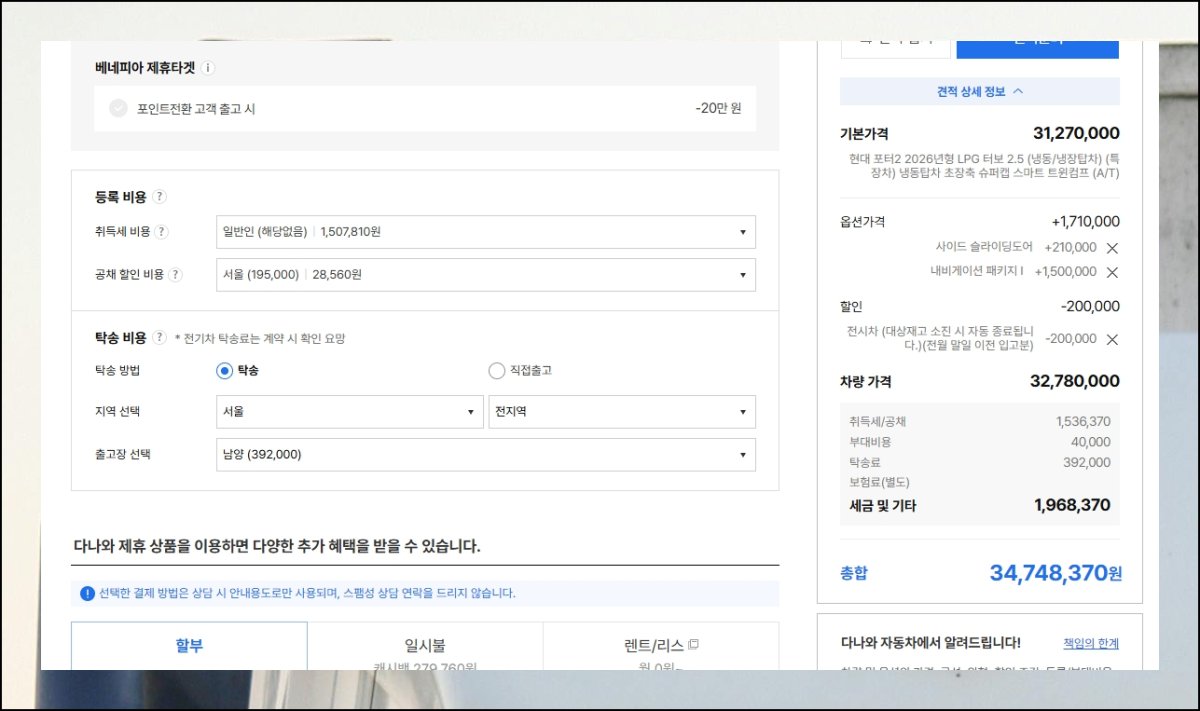This screenshot has width=1200, height=711.
Task: Click 세금 및 기타 value 1,968,370
Action: [x=1072, y=506]
